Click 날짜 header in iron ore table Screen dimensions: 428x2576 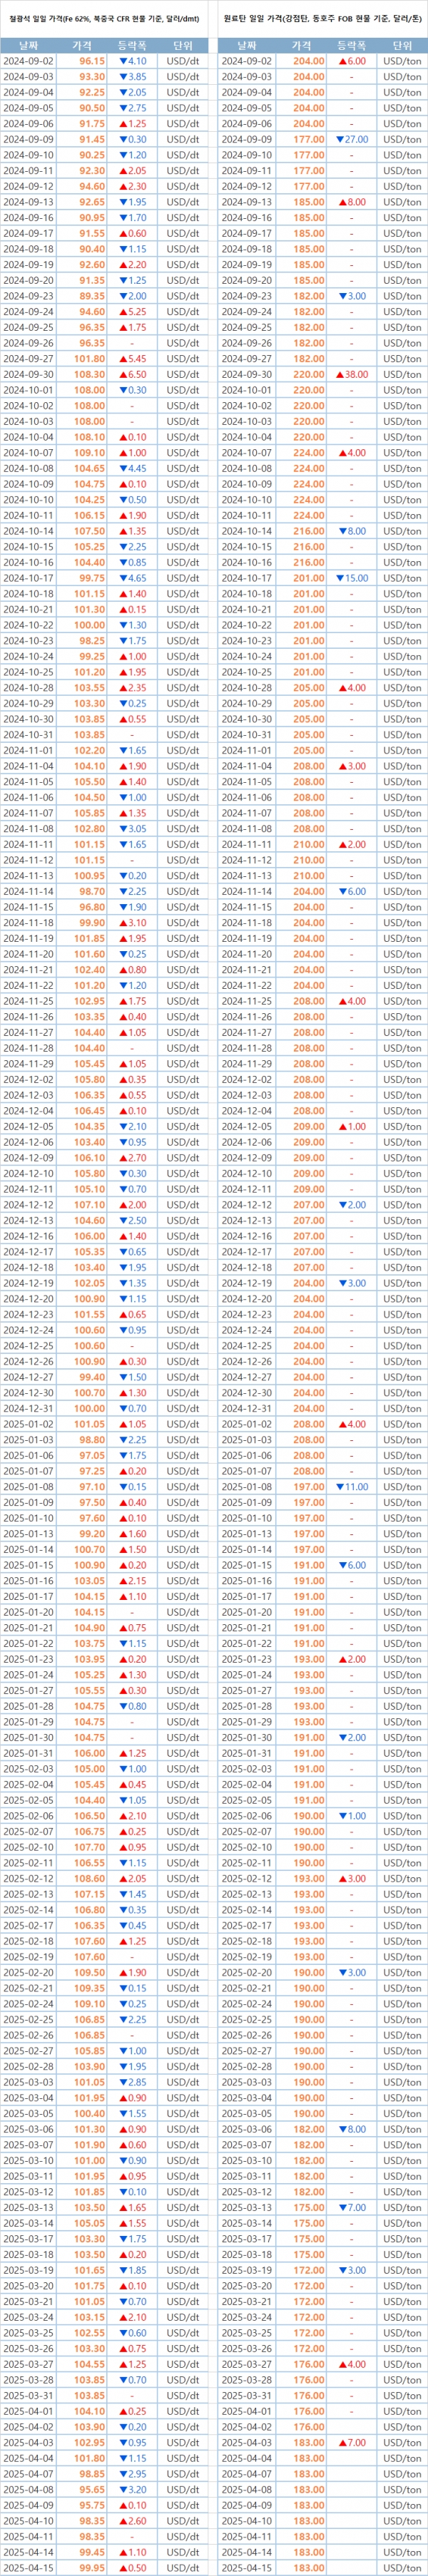28,46
